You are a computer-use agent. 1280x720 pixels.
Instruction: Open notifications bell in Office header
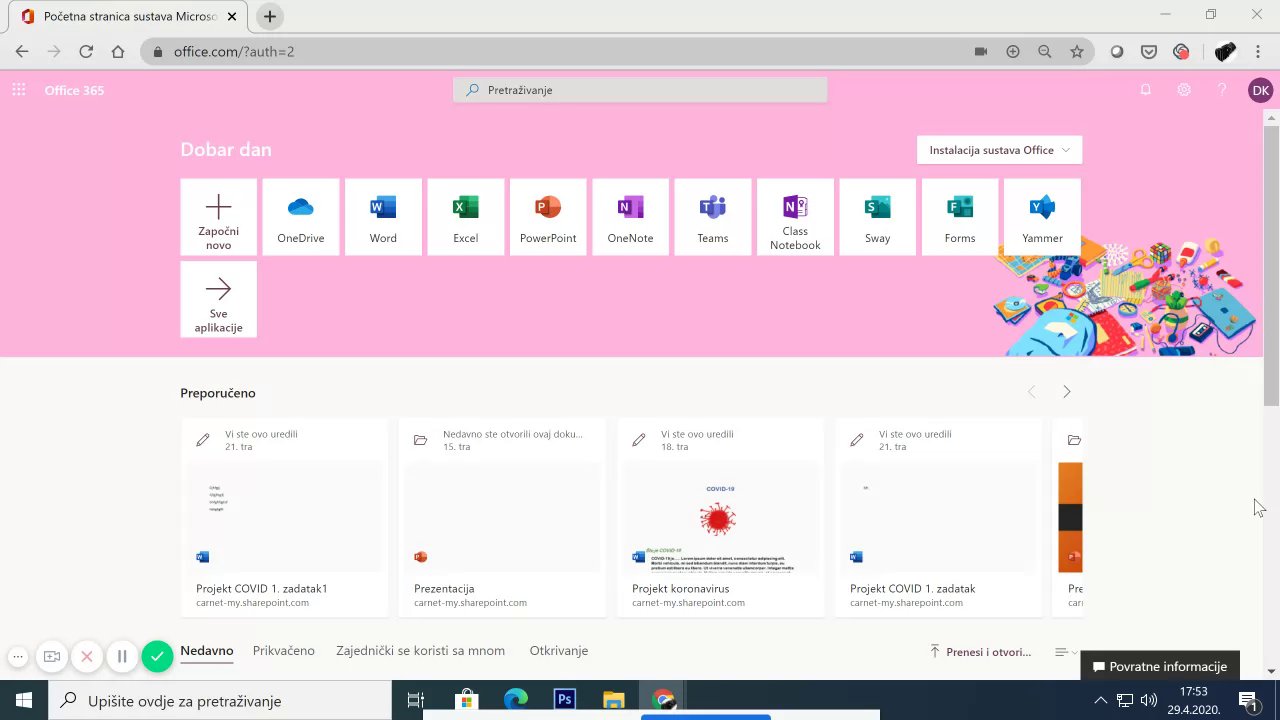1146,90
